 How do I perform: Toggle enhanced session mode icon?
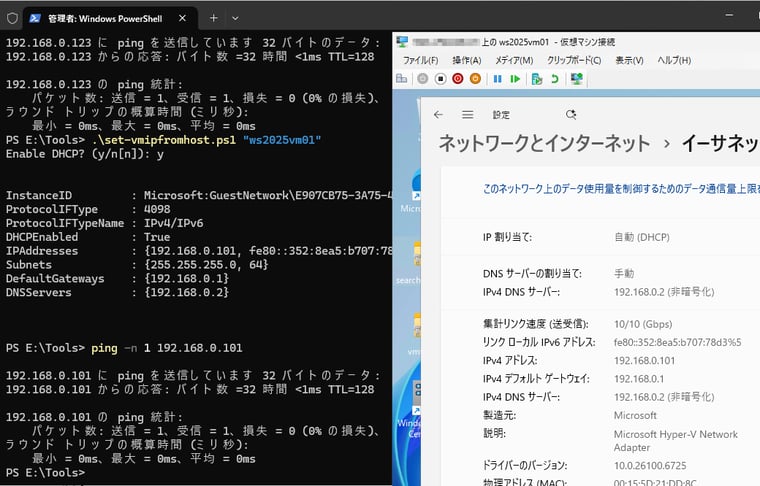[x=576, y=78]
